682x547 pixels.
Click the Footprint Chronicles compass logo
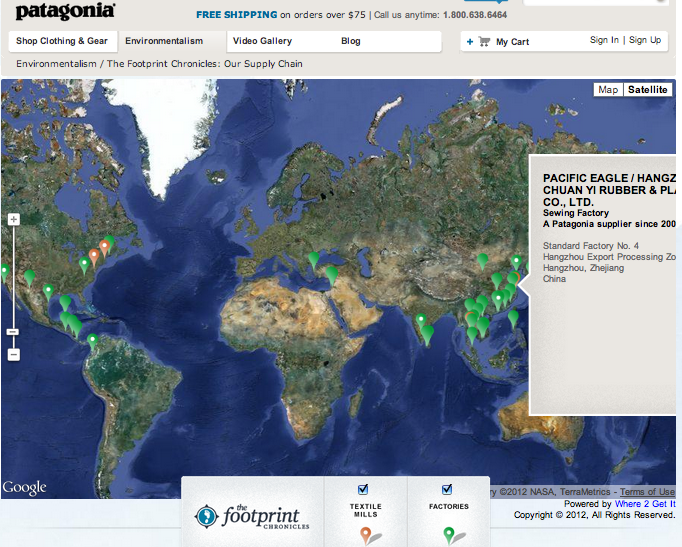(207, 516)
